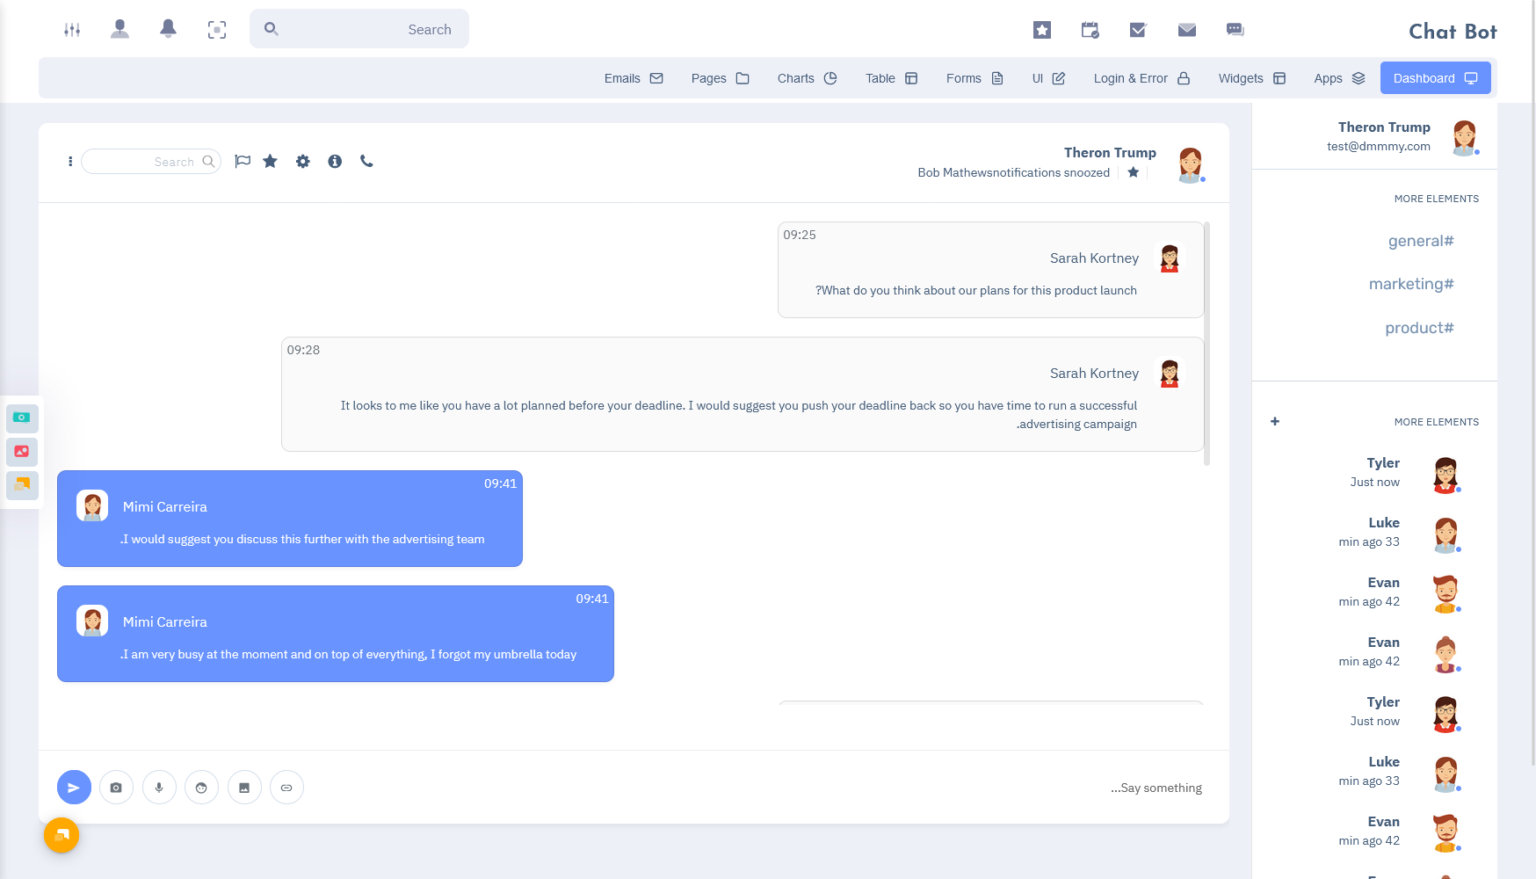
Task: Click test@dmmmy.com email text
Action: [1378, 146]
